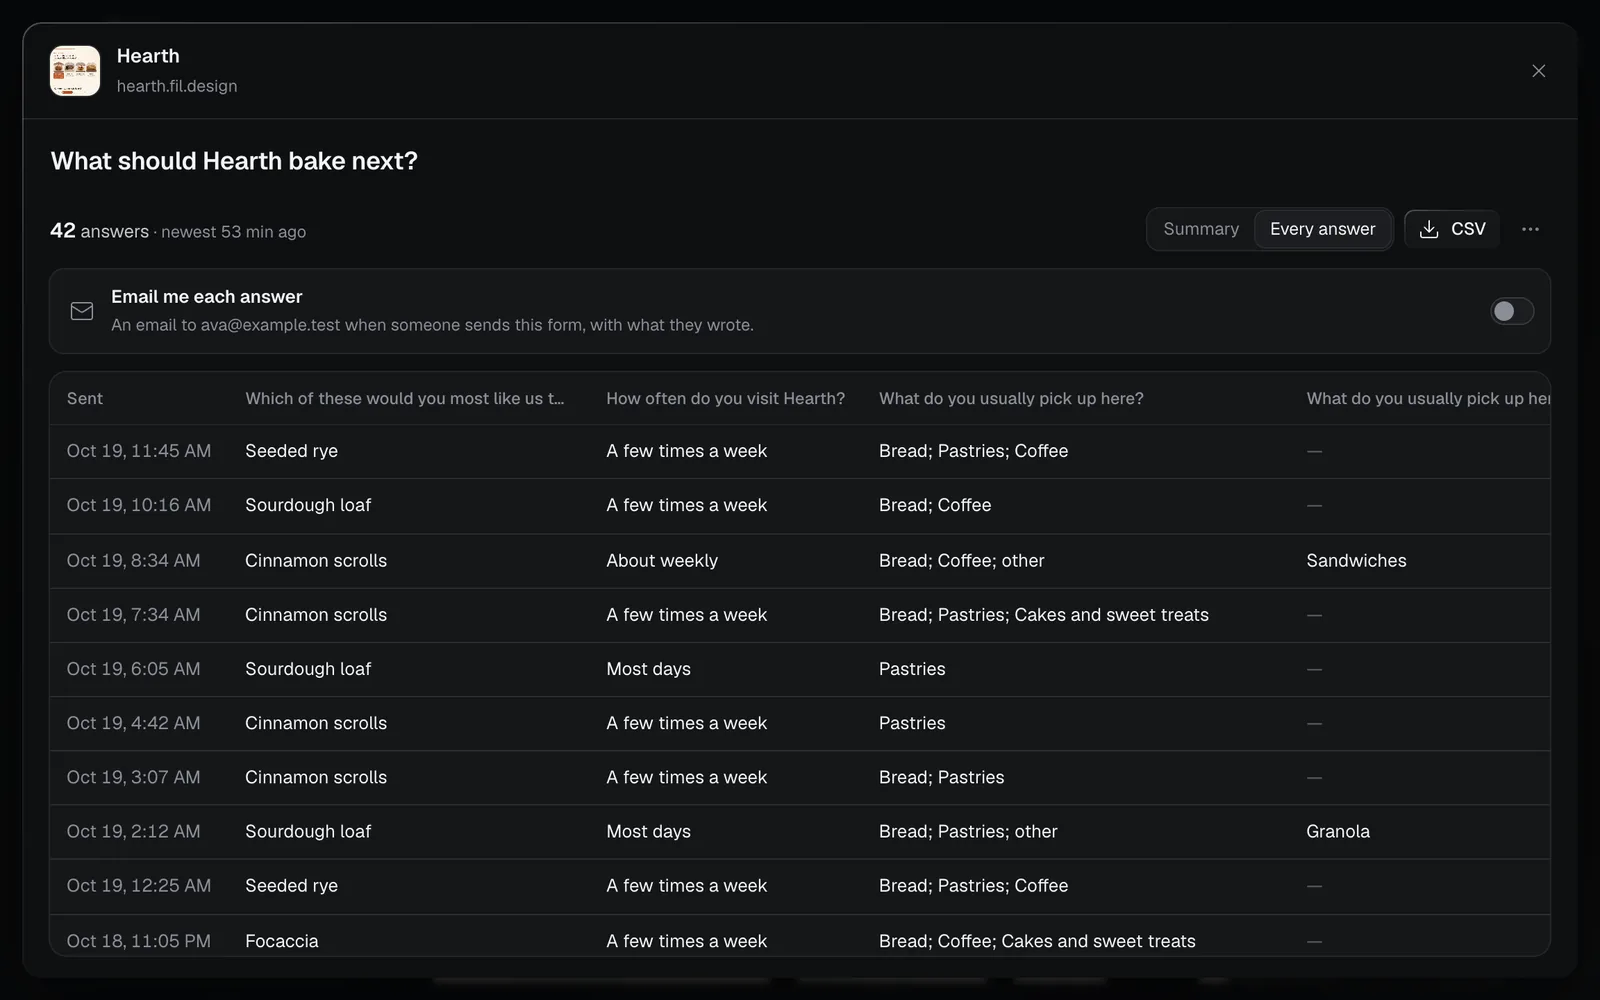
Task: Click the Sent column header
Action: click(x=85, y=398)
